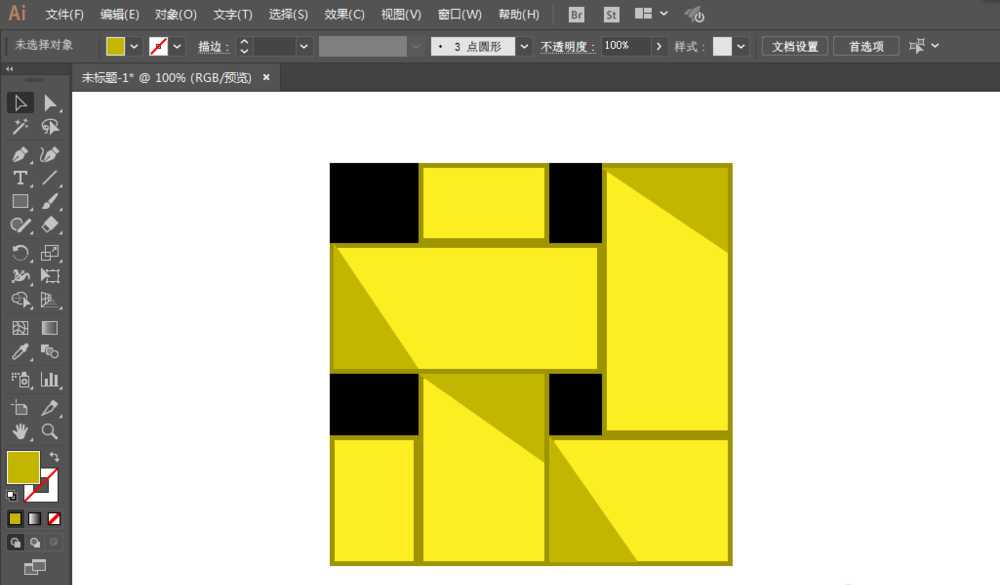The height and width of the screenshot is (585, 1000).
Task: Set the paint mode to None
Action: [54, 518]
